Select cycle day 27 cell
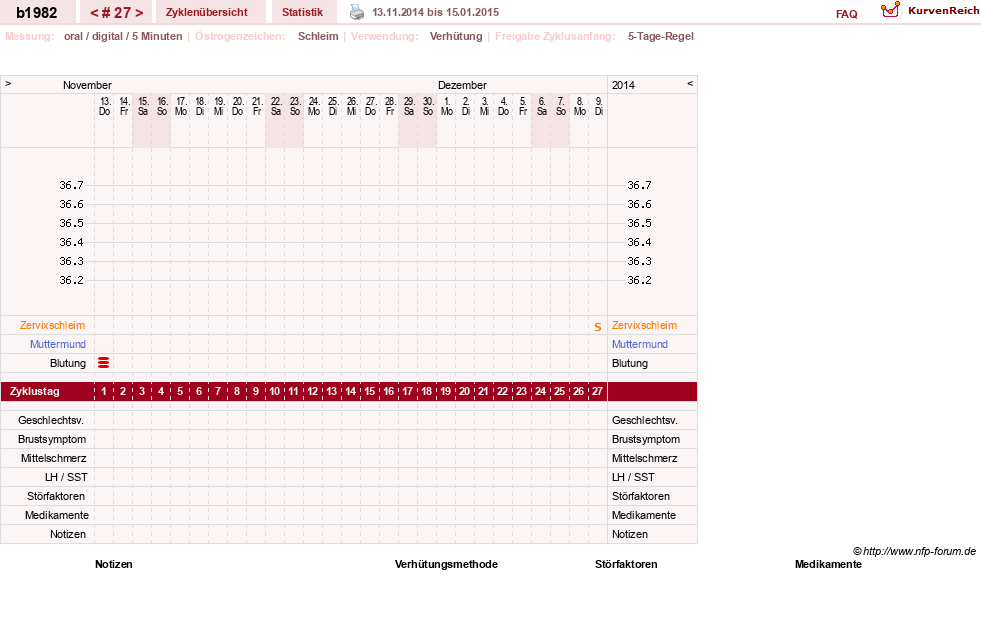 pos(597,391)
